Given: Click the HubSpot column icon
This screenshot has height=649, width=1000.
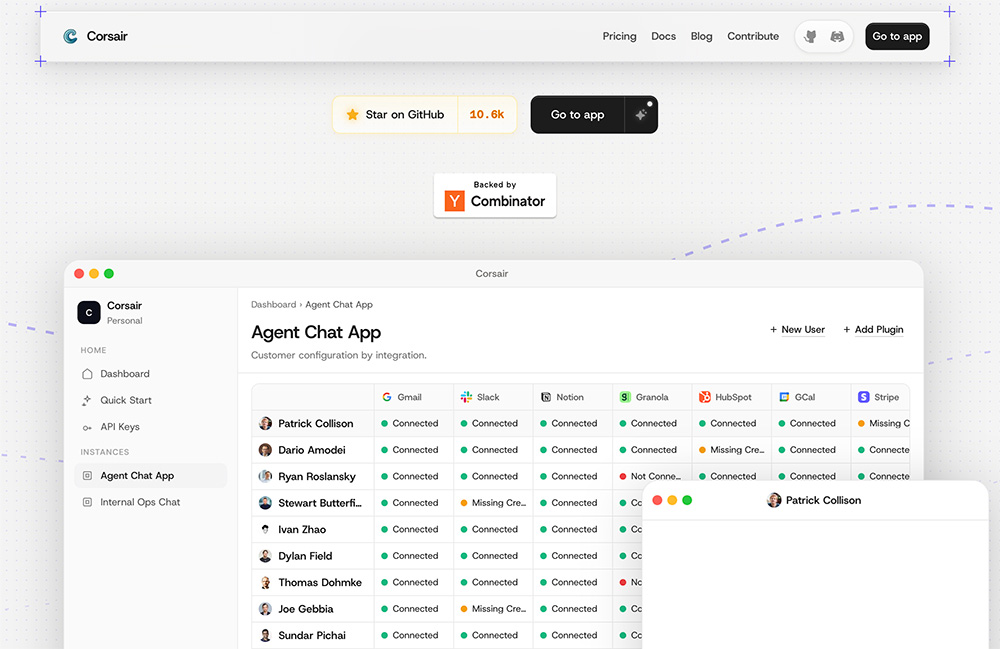Looking at the screenshot, I should (705, 397).
